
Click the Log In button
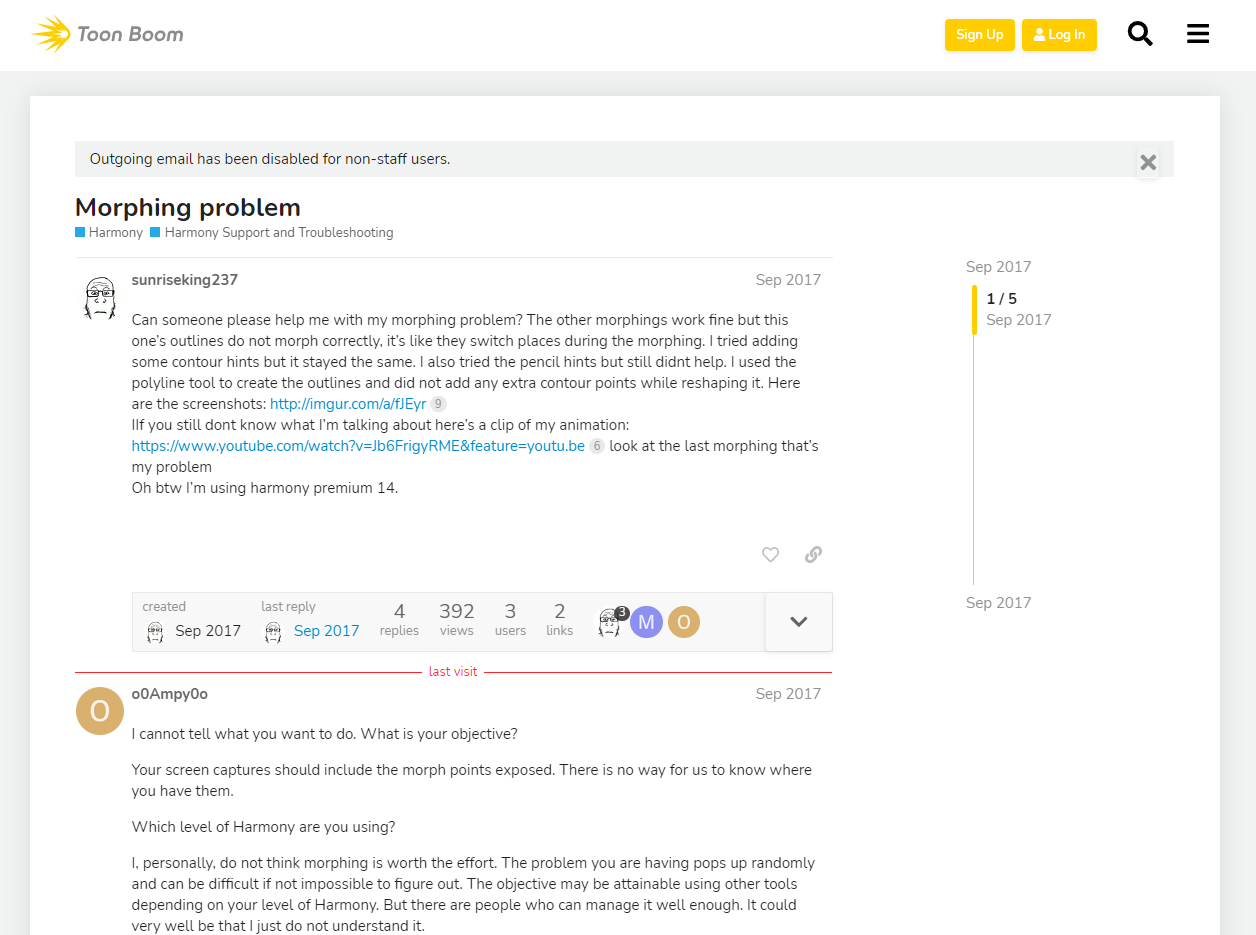1059,35
